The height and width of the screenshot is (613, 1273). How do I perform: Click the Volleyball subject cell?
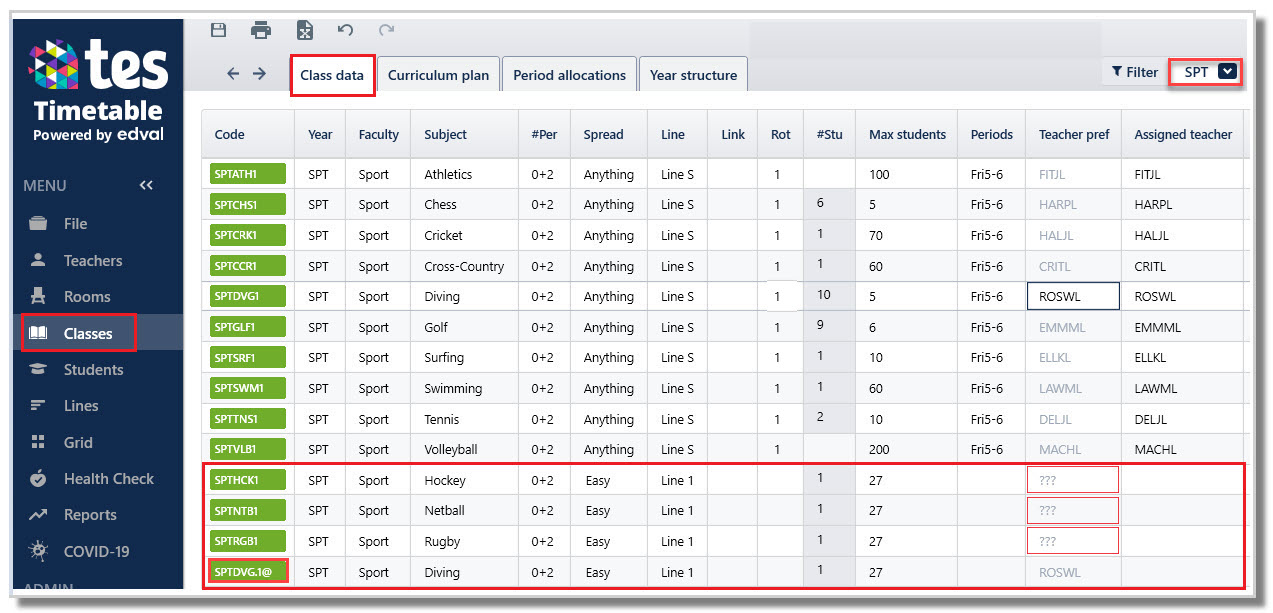click(465, 449)
